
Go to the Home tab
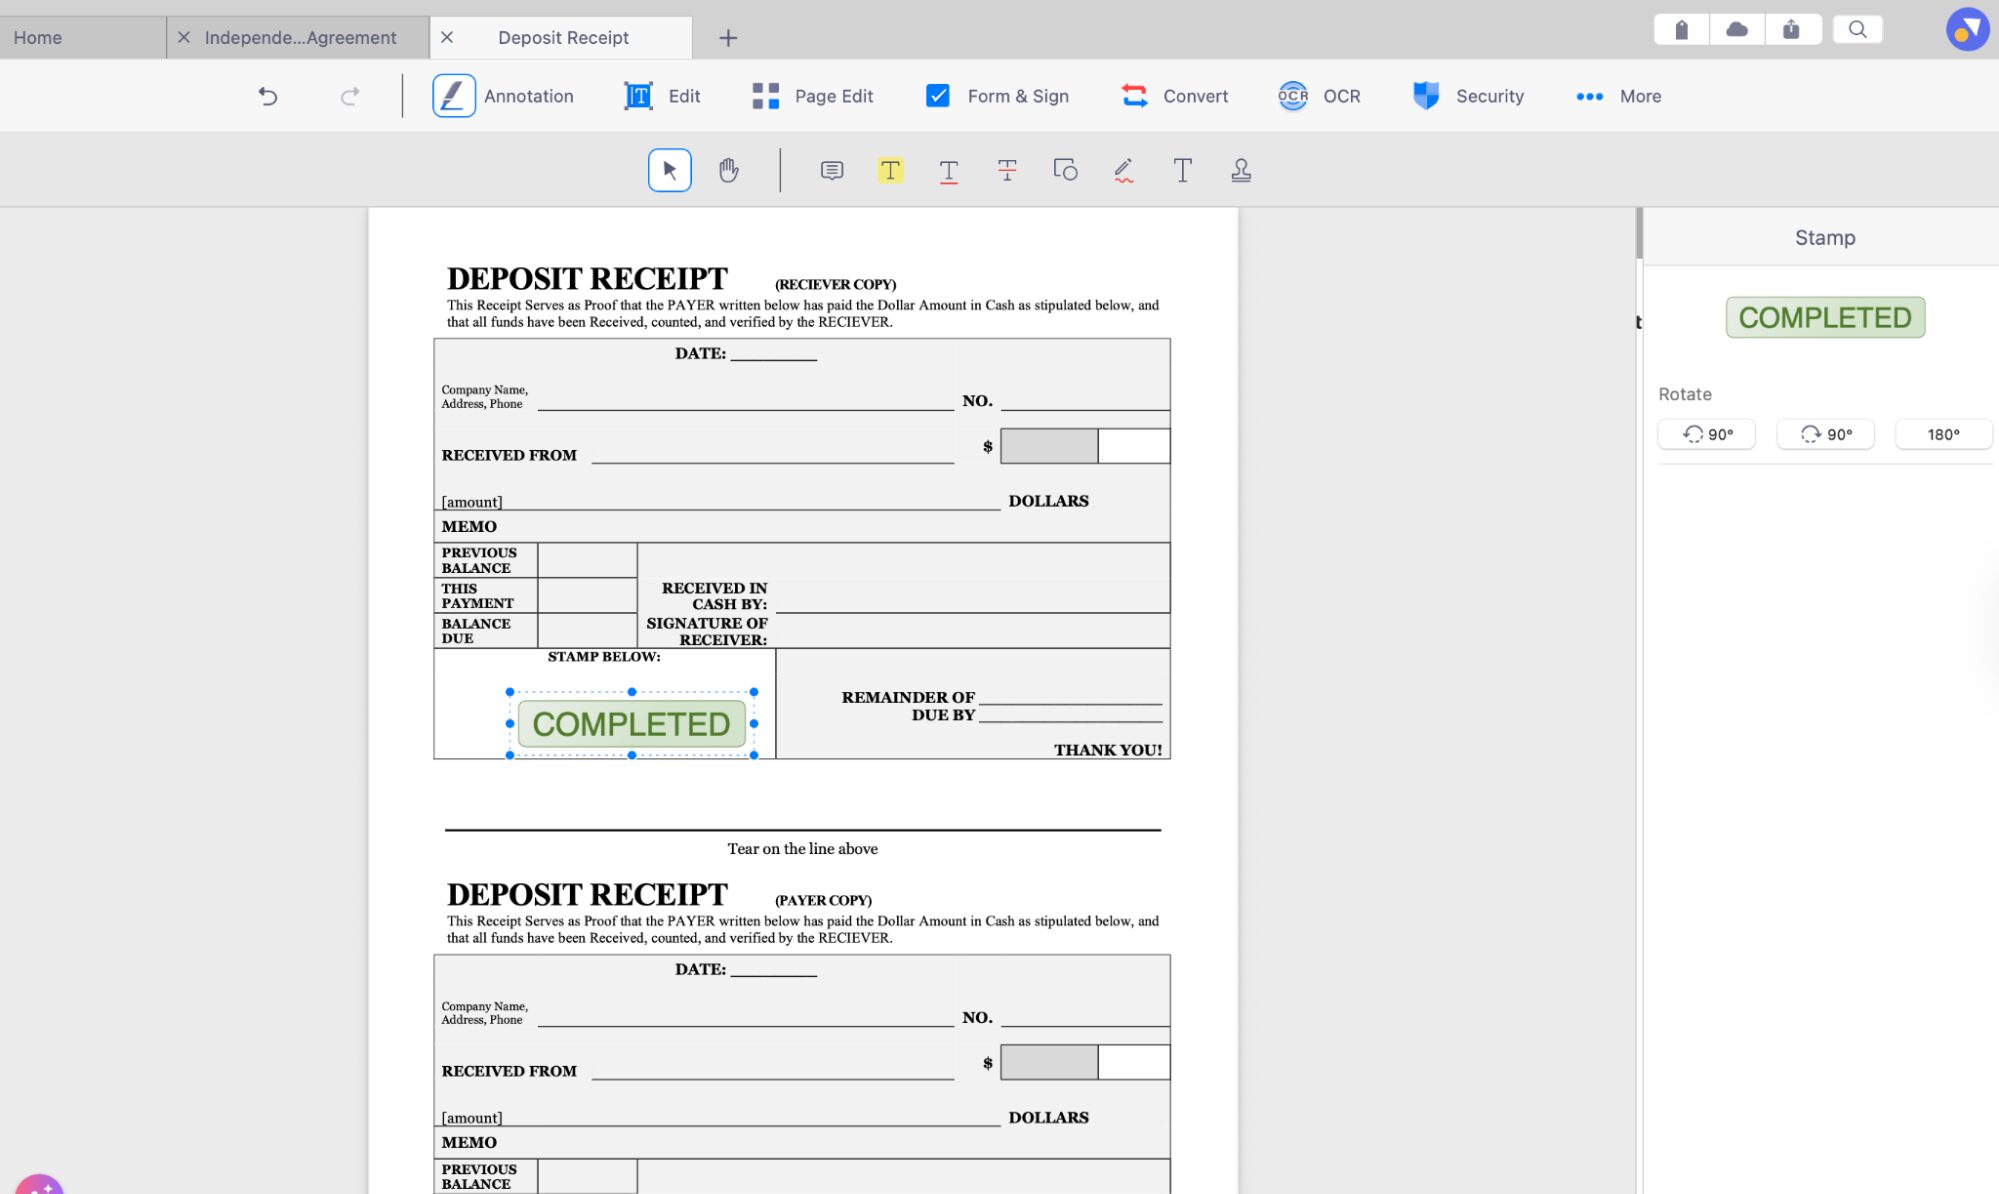click(x=38, y=37)
